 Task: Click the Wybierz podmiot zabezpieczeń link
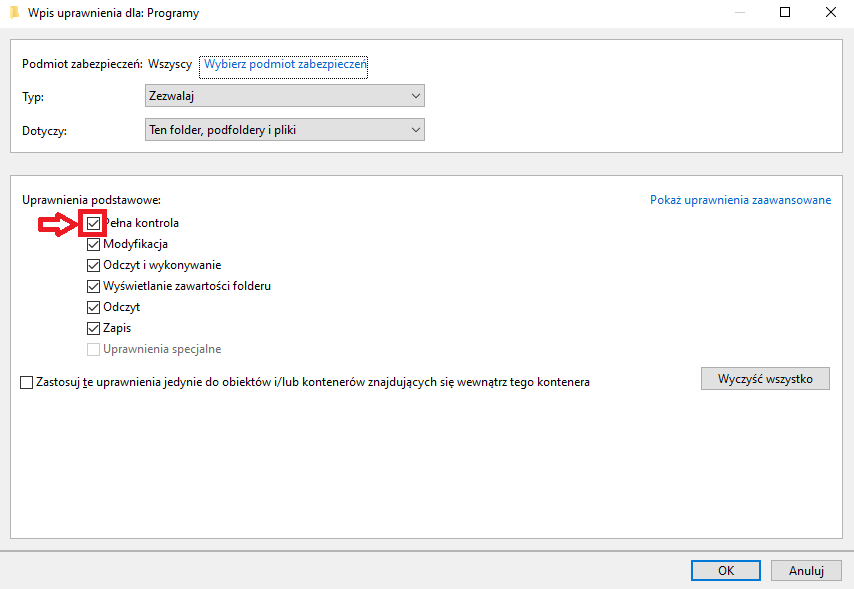point(286,64)
